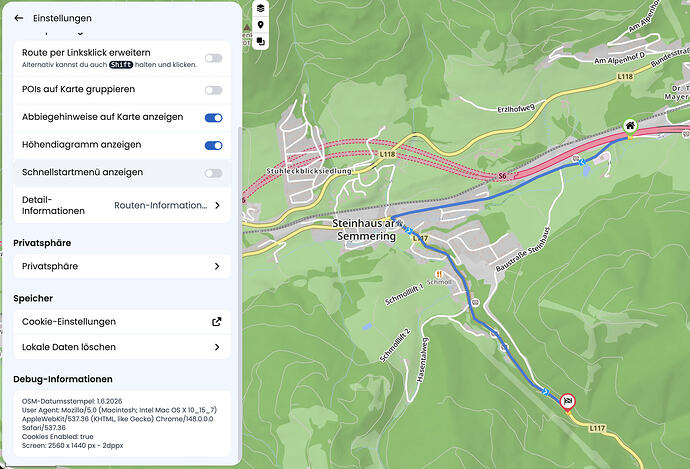
Task: Open Lokale Daten löschen chevron
Action: (x=217, y=347)
